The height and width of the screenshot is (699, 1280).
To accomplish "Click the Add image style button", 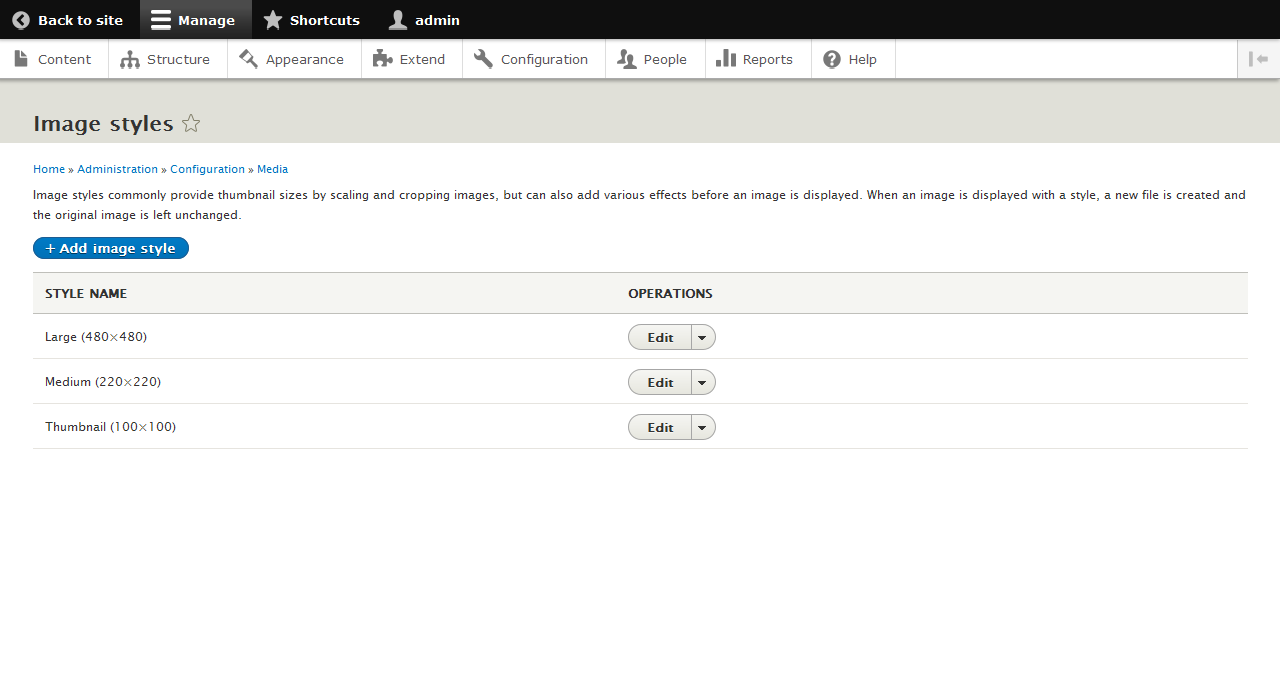I will coord(111,248).
